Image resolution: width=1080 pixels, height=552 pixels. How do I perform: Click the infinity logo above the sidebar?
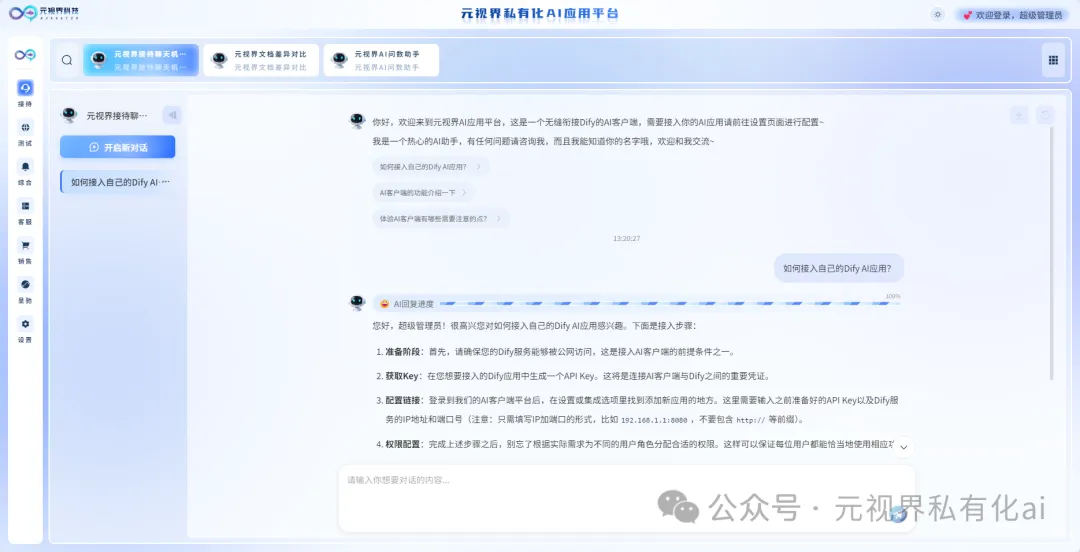[x=25, y=55]
